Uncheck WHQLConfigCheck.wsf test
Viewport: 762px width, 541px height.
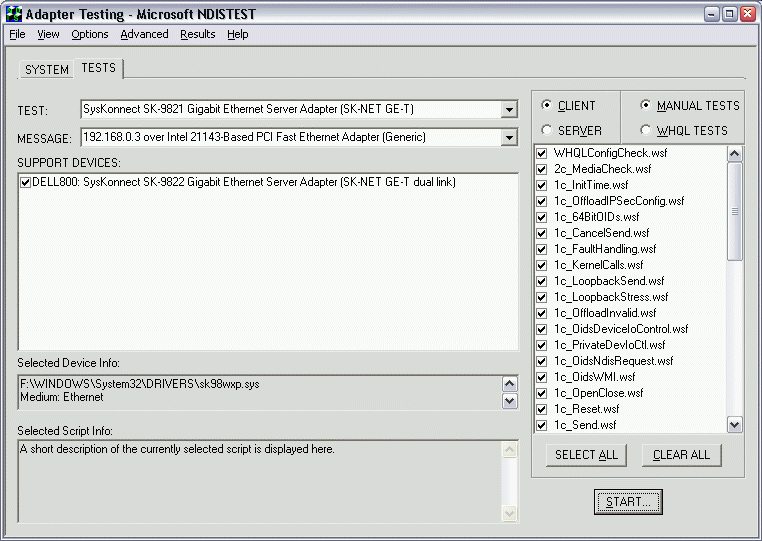click(x=541, y=154)
